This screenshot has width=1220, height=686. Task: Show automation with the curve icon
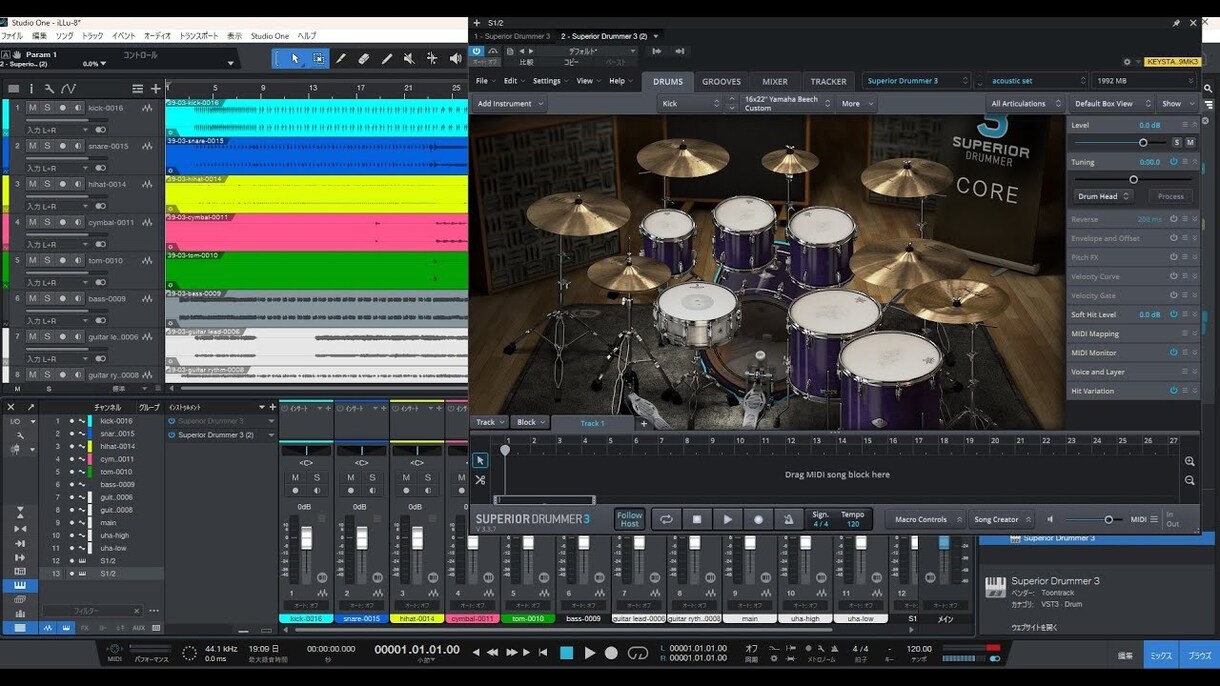pyautogui.click(x=69, y=89)
